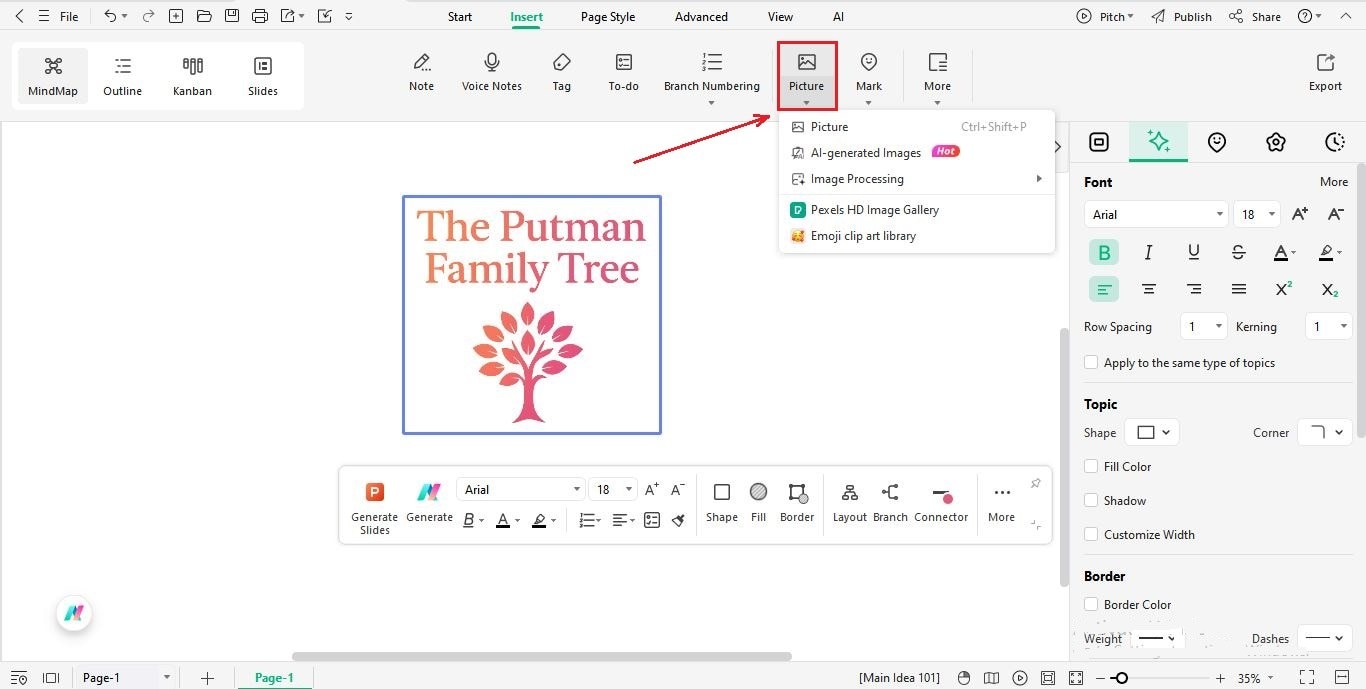Image resolution: width=1366 pixels, height=689 pixels.
Task: Open the Mark emoji tool
Action: (869, 73)
